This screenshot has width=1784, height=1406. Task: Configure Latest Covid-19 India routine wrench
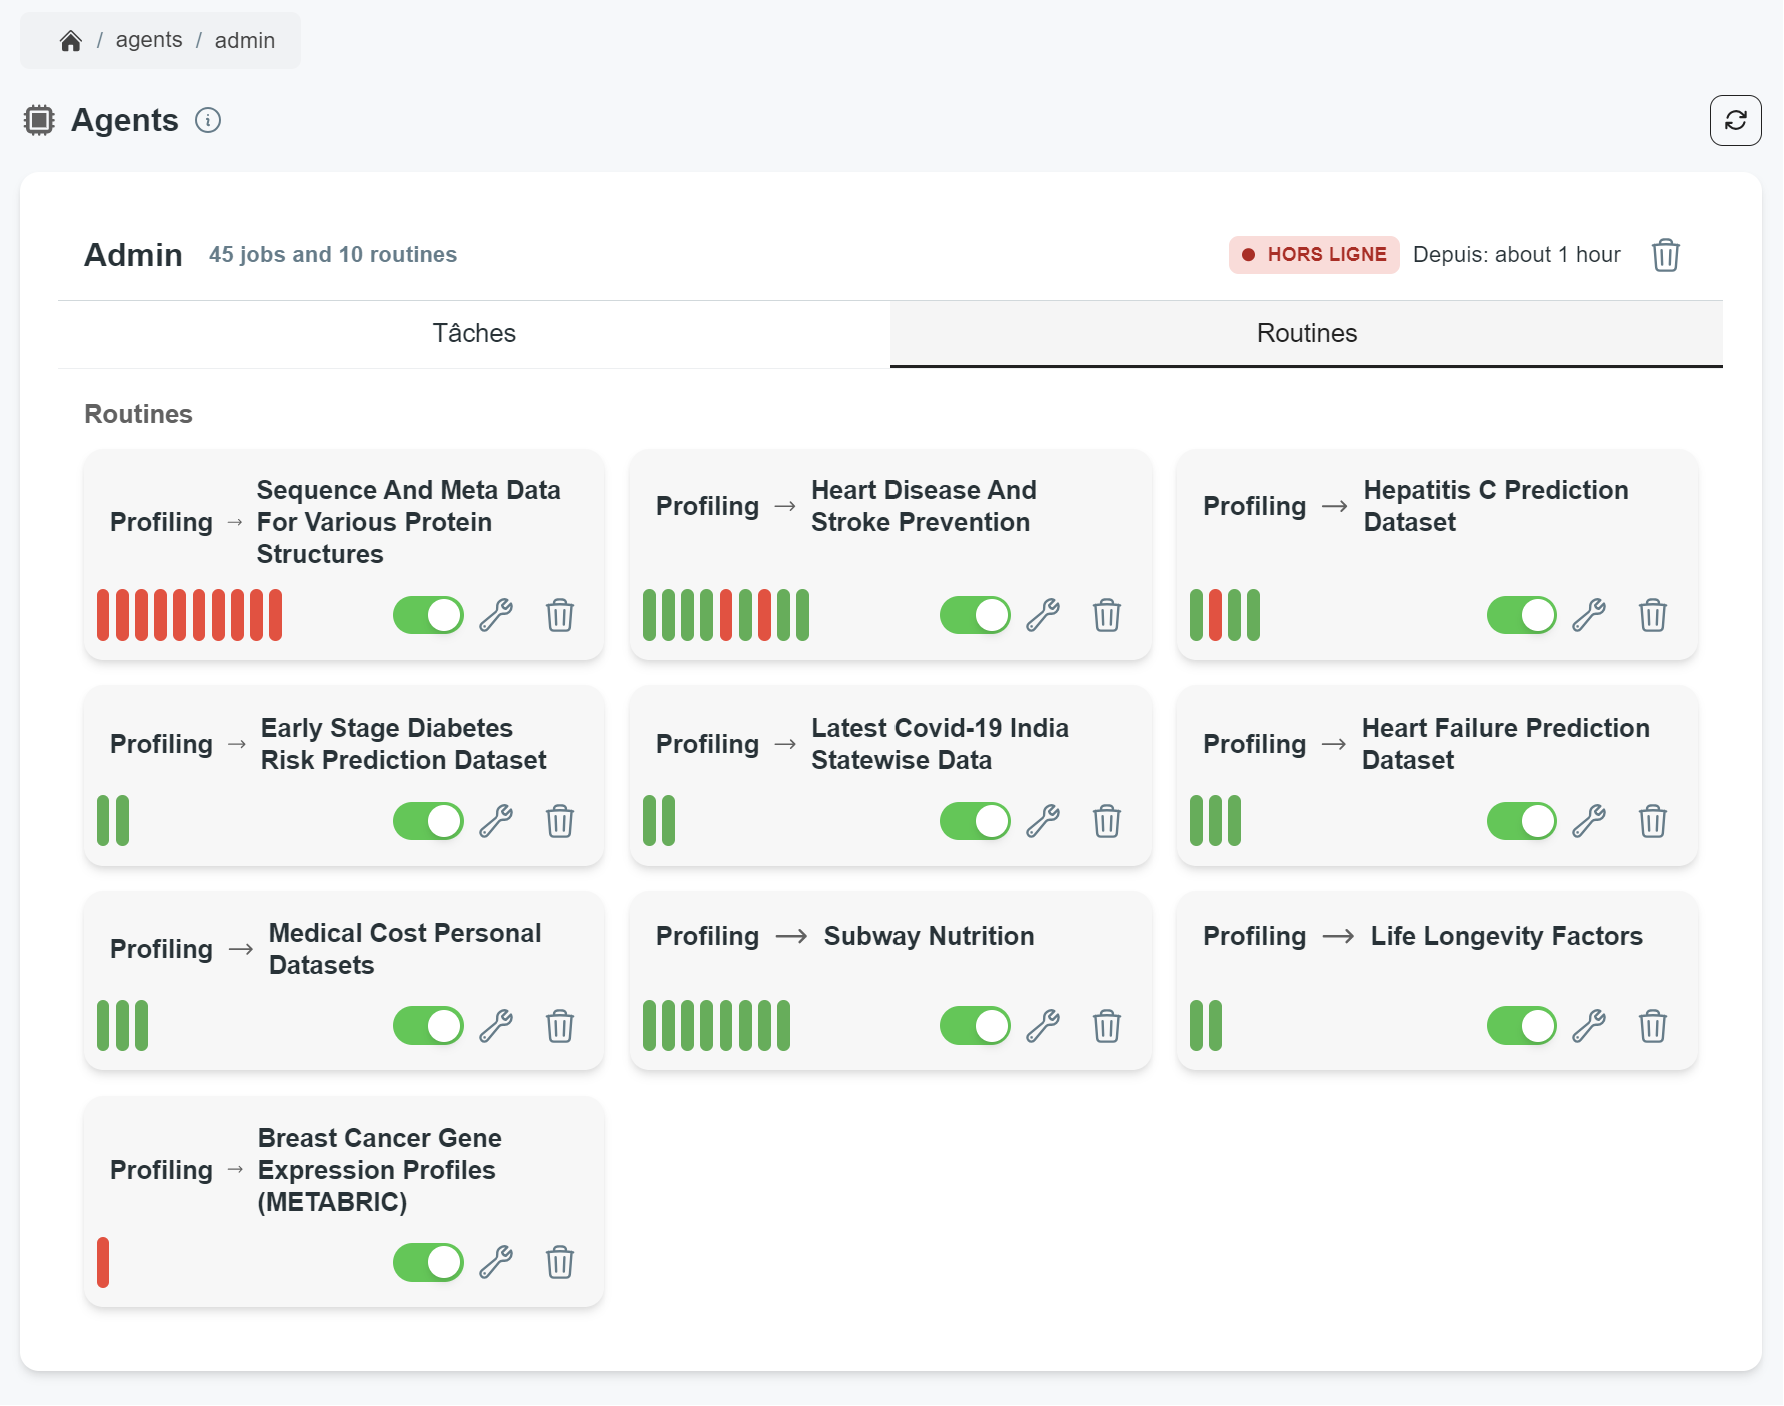click(x=1043, y=821)
